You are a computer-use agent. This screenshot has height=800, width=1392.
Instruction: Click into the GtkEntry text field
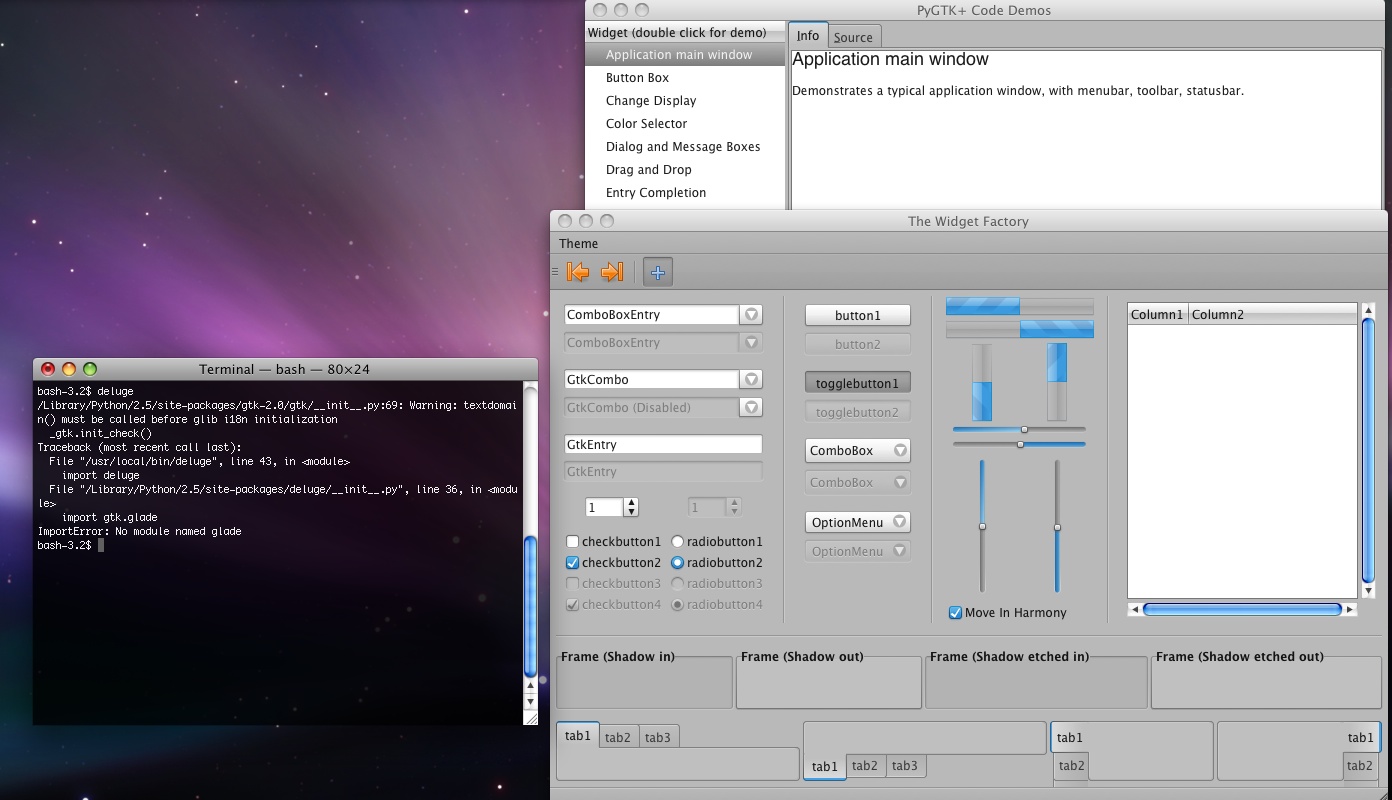[x=663, y=444]
